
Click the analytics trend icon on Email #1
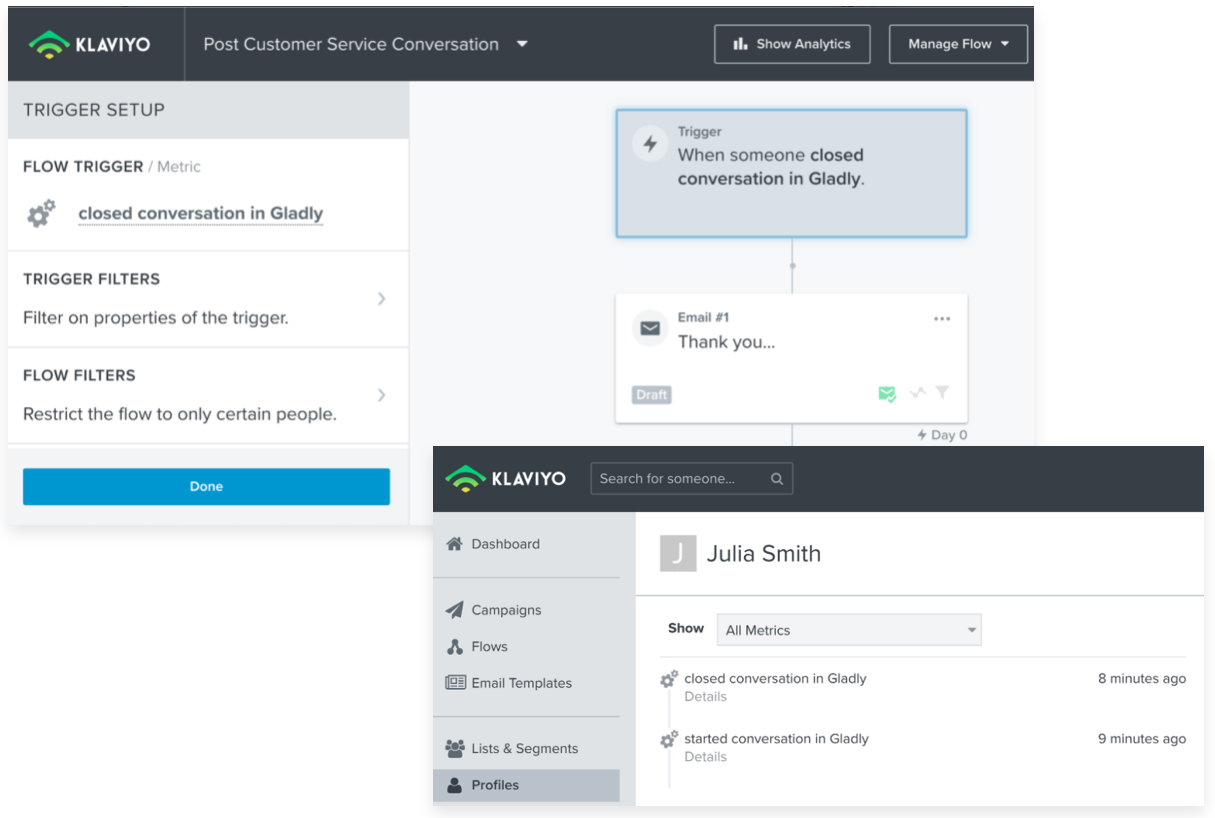pos(918,393)
